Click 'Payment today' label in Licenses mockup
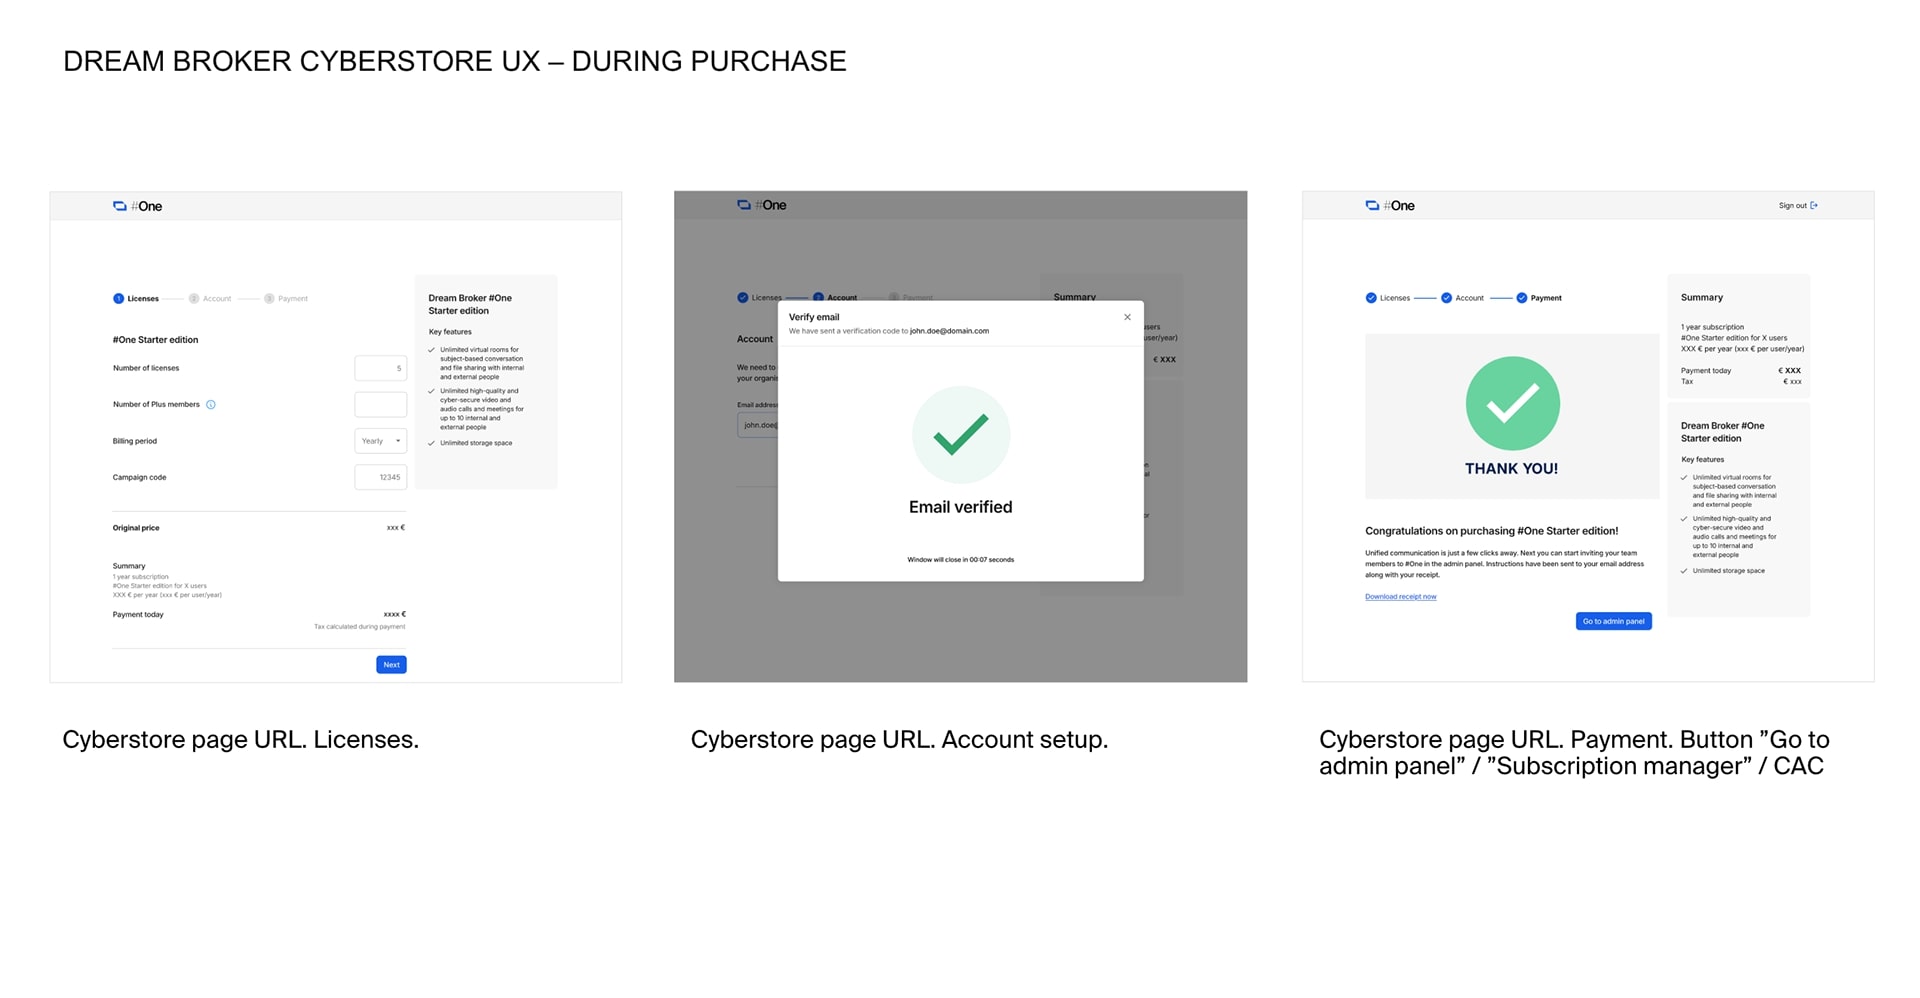This screenshot has width=1920, height=998. point(138,615)
